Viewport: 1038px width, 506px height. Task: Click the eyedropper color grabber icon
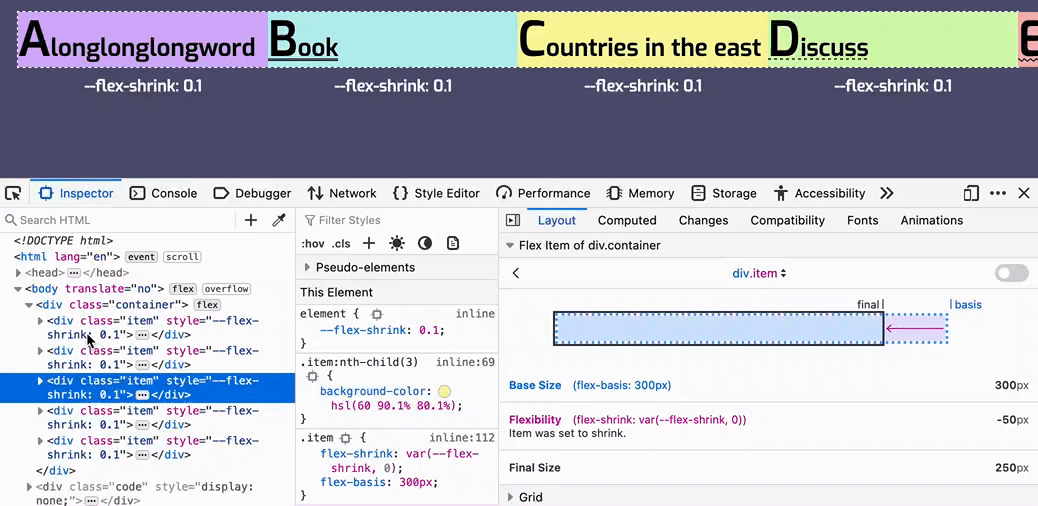[280, 220]
